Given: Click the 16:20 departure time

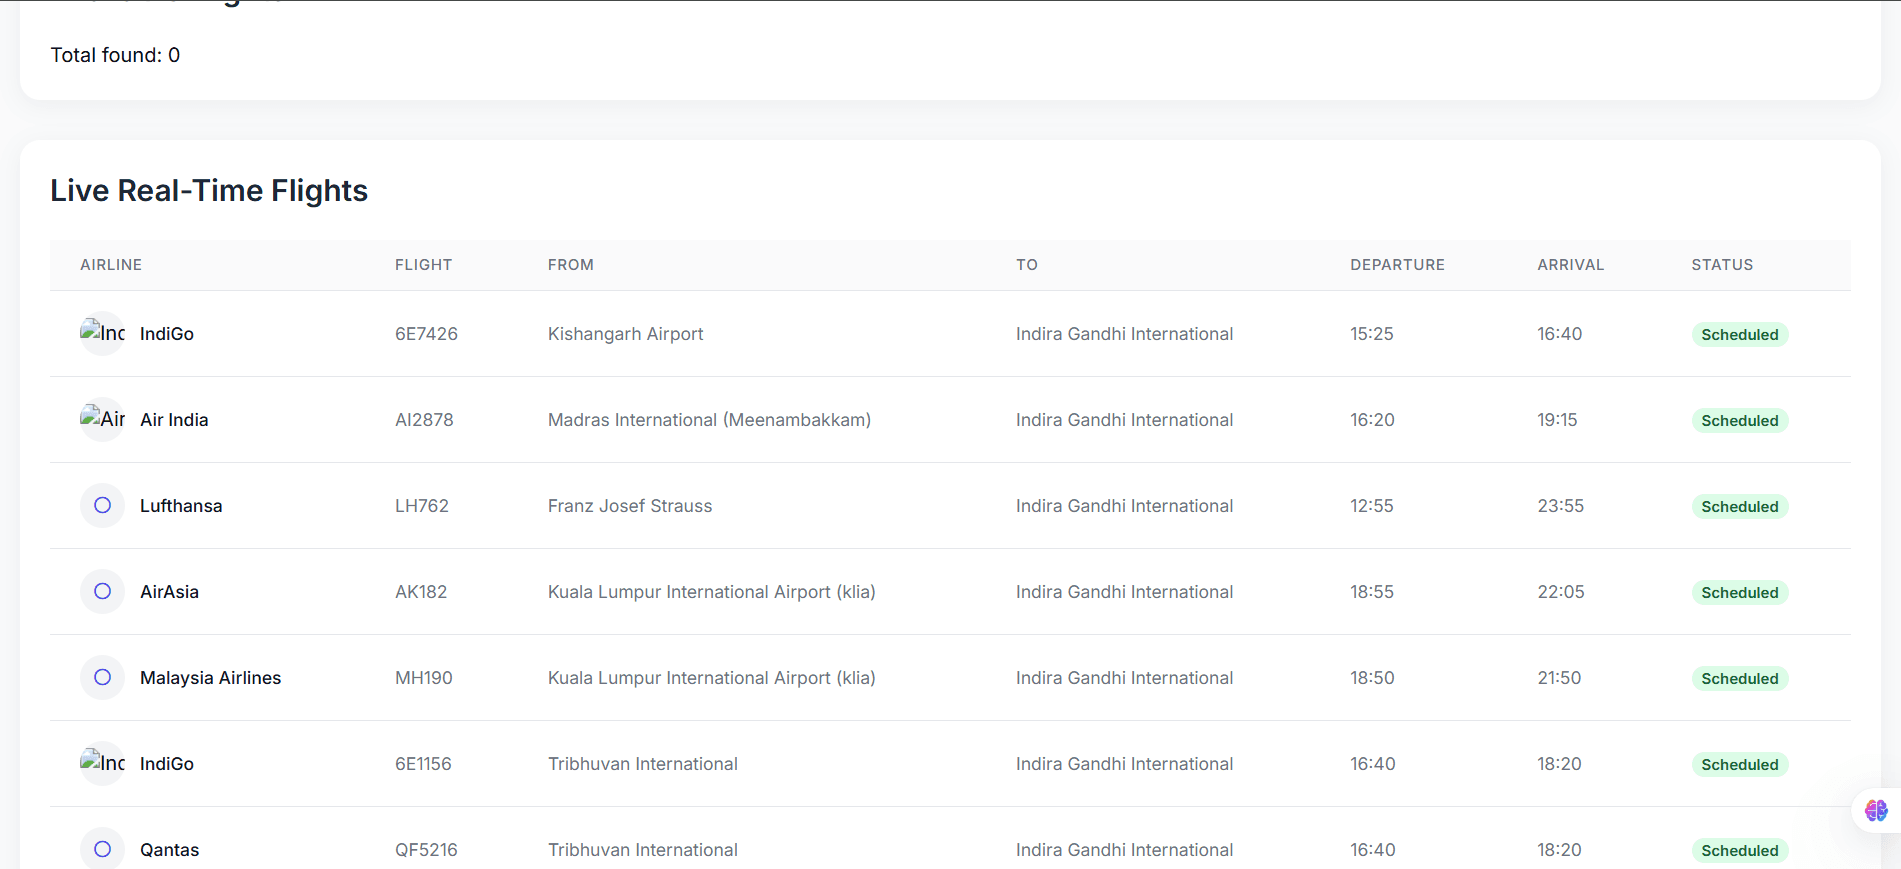Looking at the screenshot, I should [1372, 420].
